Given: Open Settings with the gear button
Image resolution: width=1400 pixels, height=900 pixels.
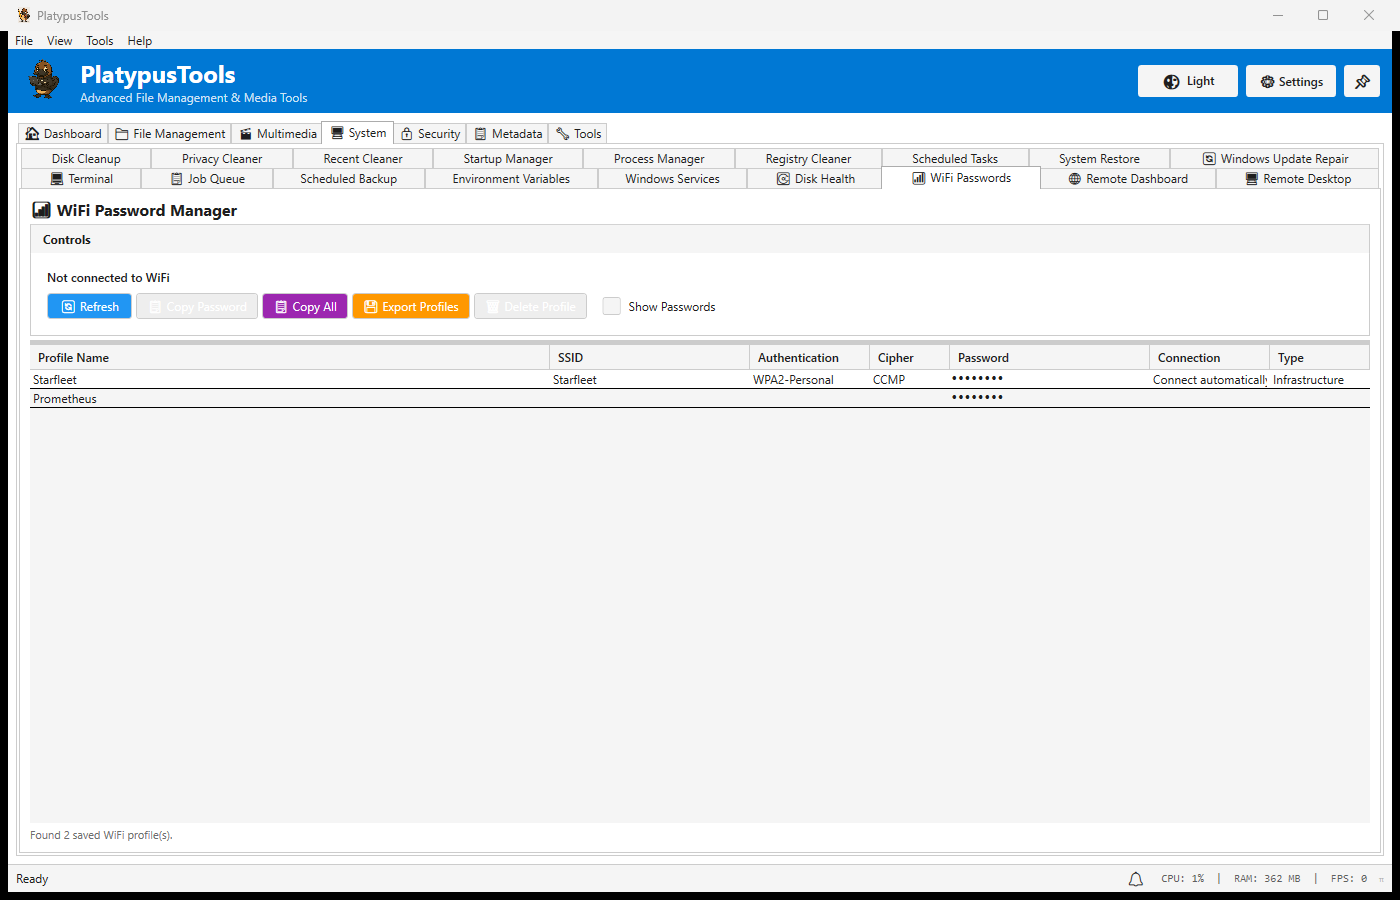Looking at the screenshot, I should click(x=1290, y=82).
